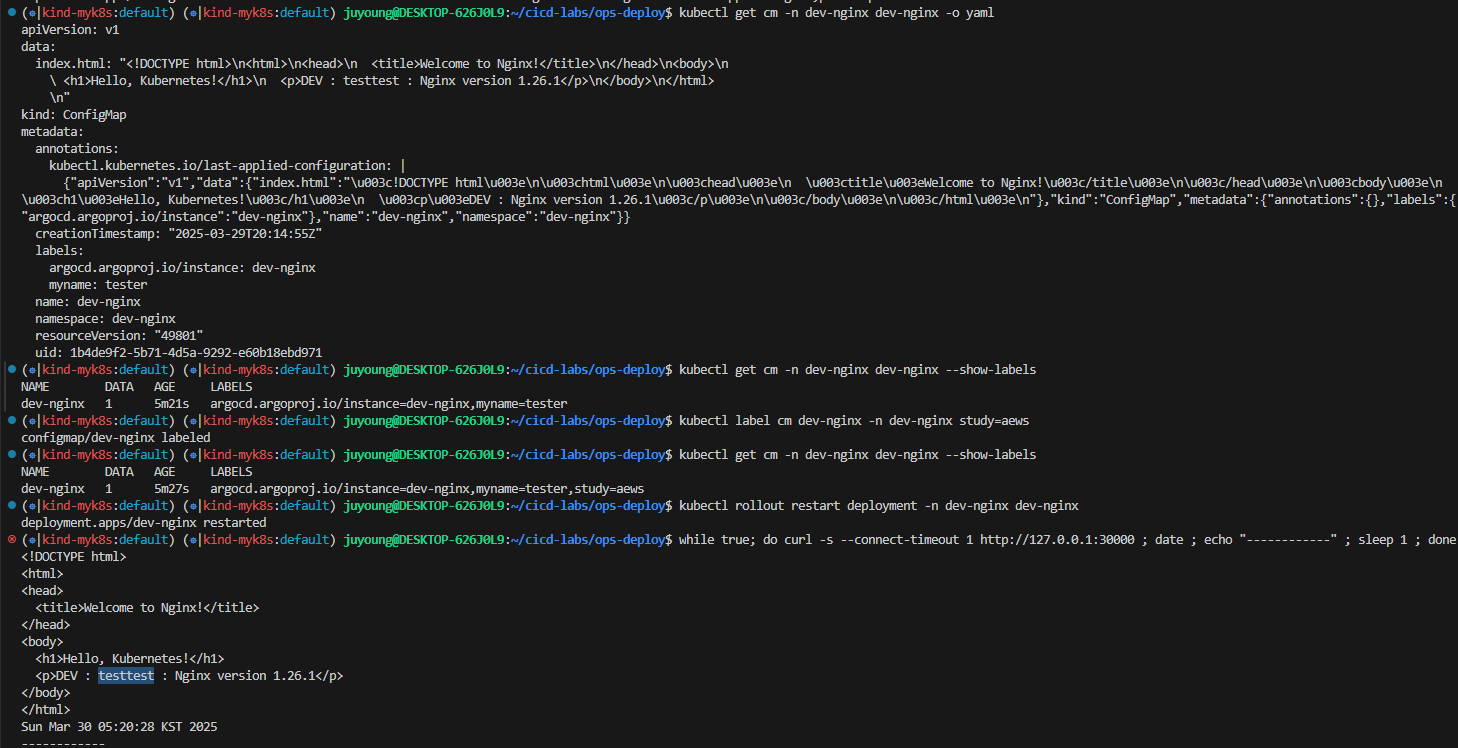Click 'argocd.argoproj.io/instance: dev-nginx' YAML label line
Viewport: 1458px width, 748px height.
pyautogui.click(x=182, y=268)
